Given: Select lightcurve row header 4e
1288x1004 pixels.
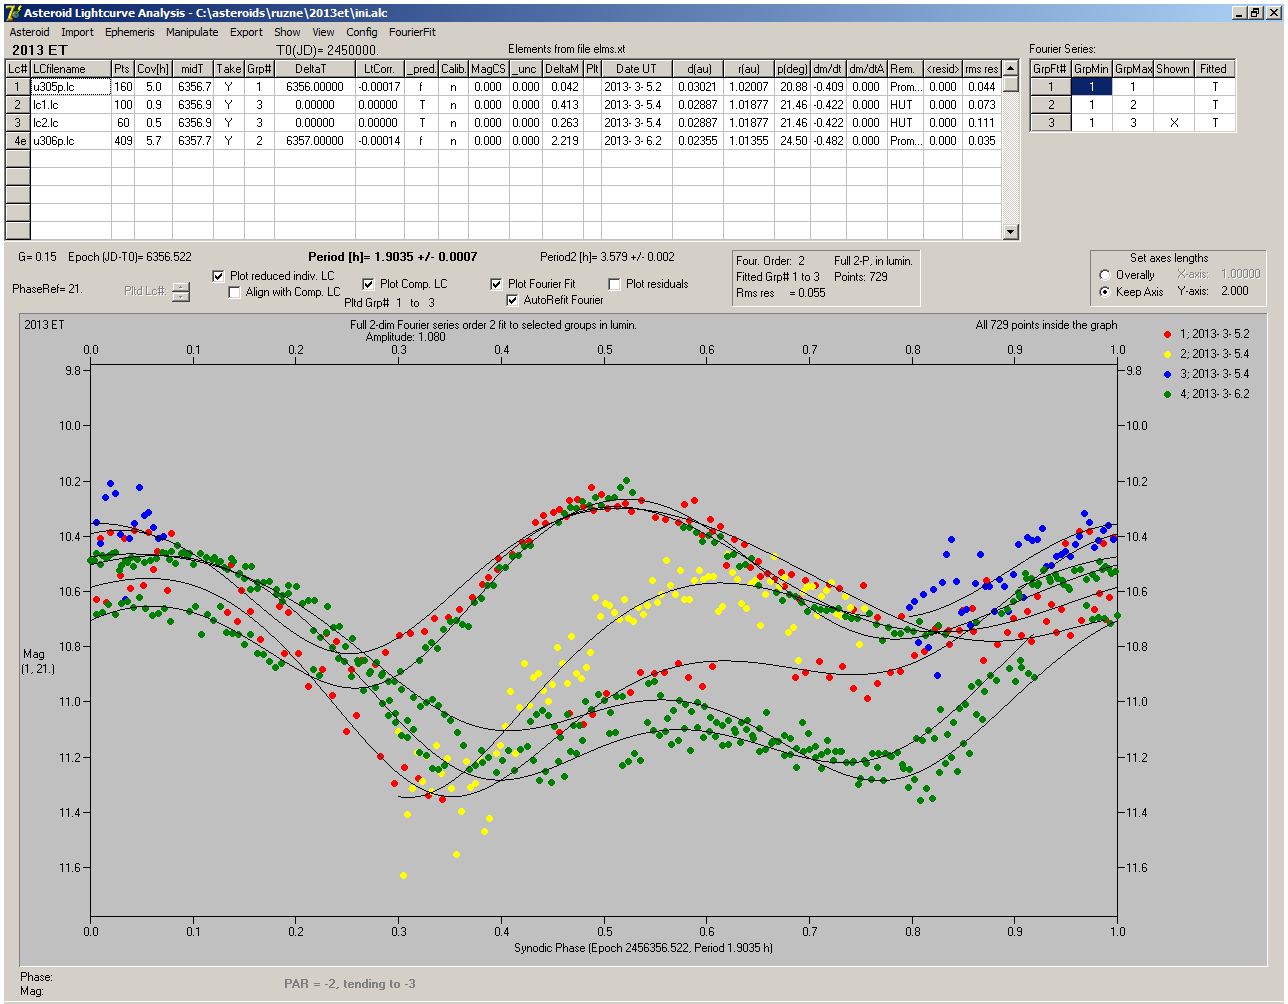Looking at the screenshot, I should (18, 141).
